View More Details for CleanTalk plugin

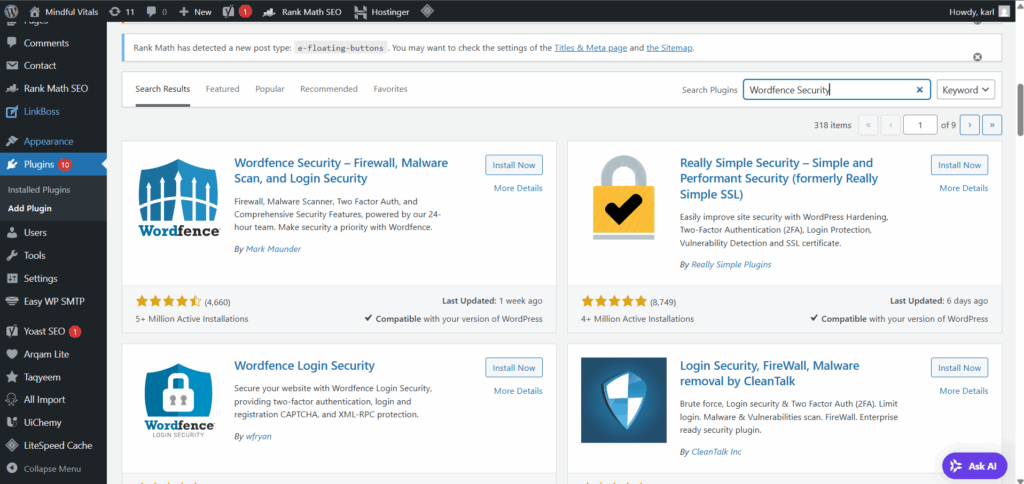click(963, 391)
